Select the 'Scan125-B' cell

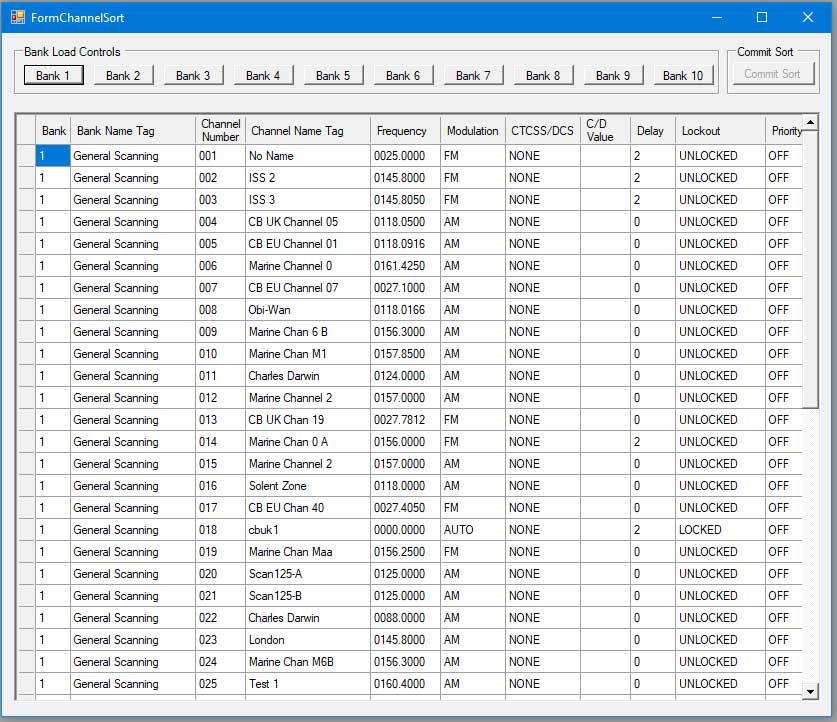pyautogui.click(x=307, y=596)
